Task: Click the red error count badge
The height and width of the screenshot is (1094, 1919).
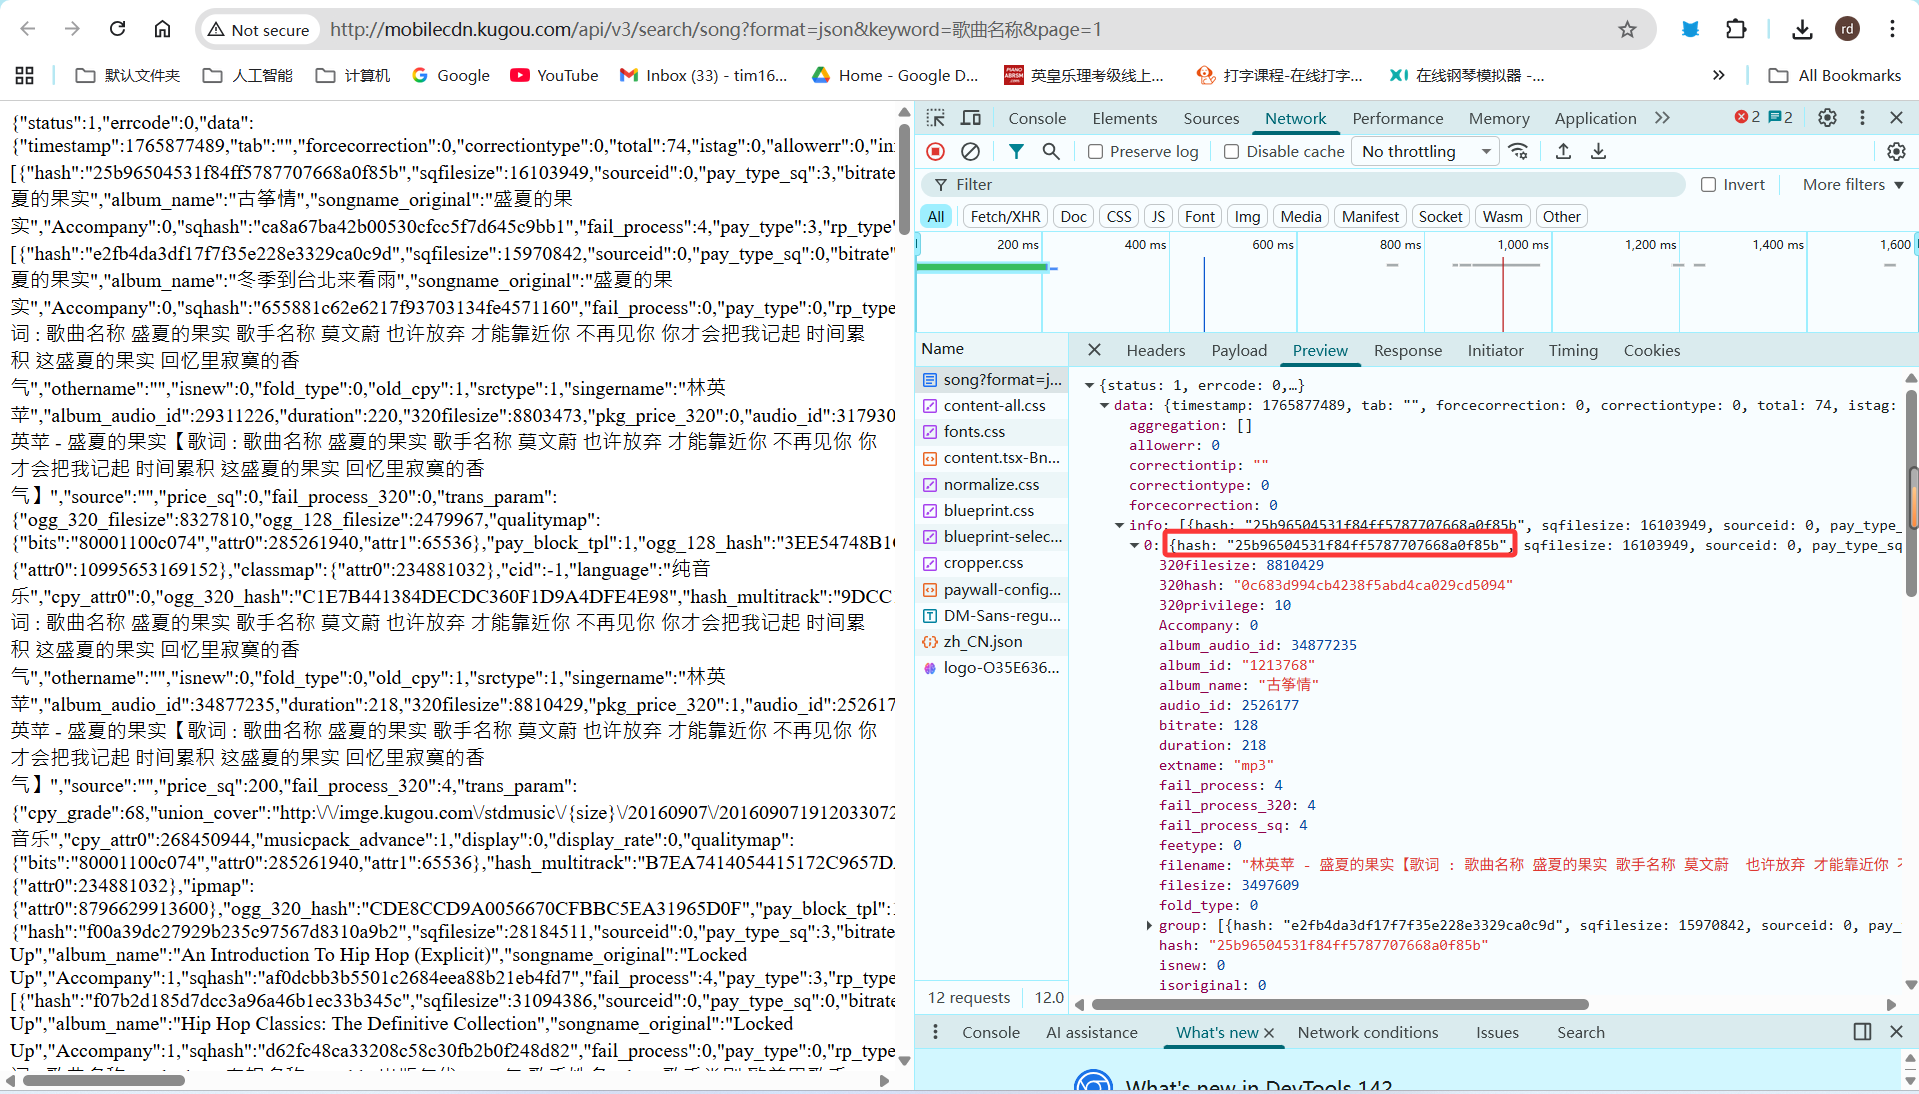Action: point(1747,117)
